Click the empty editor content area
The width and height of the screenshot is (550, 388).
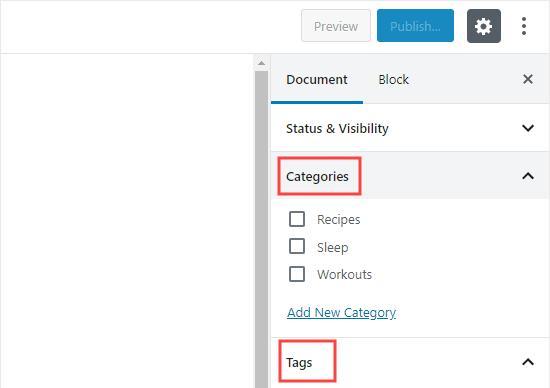click(x=127, y=221)
